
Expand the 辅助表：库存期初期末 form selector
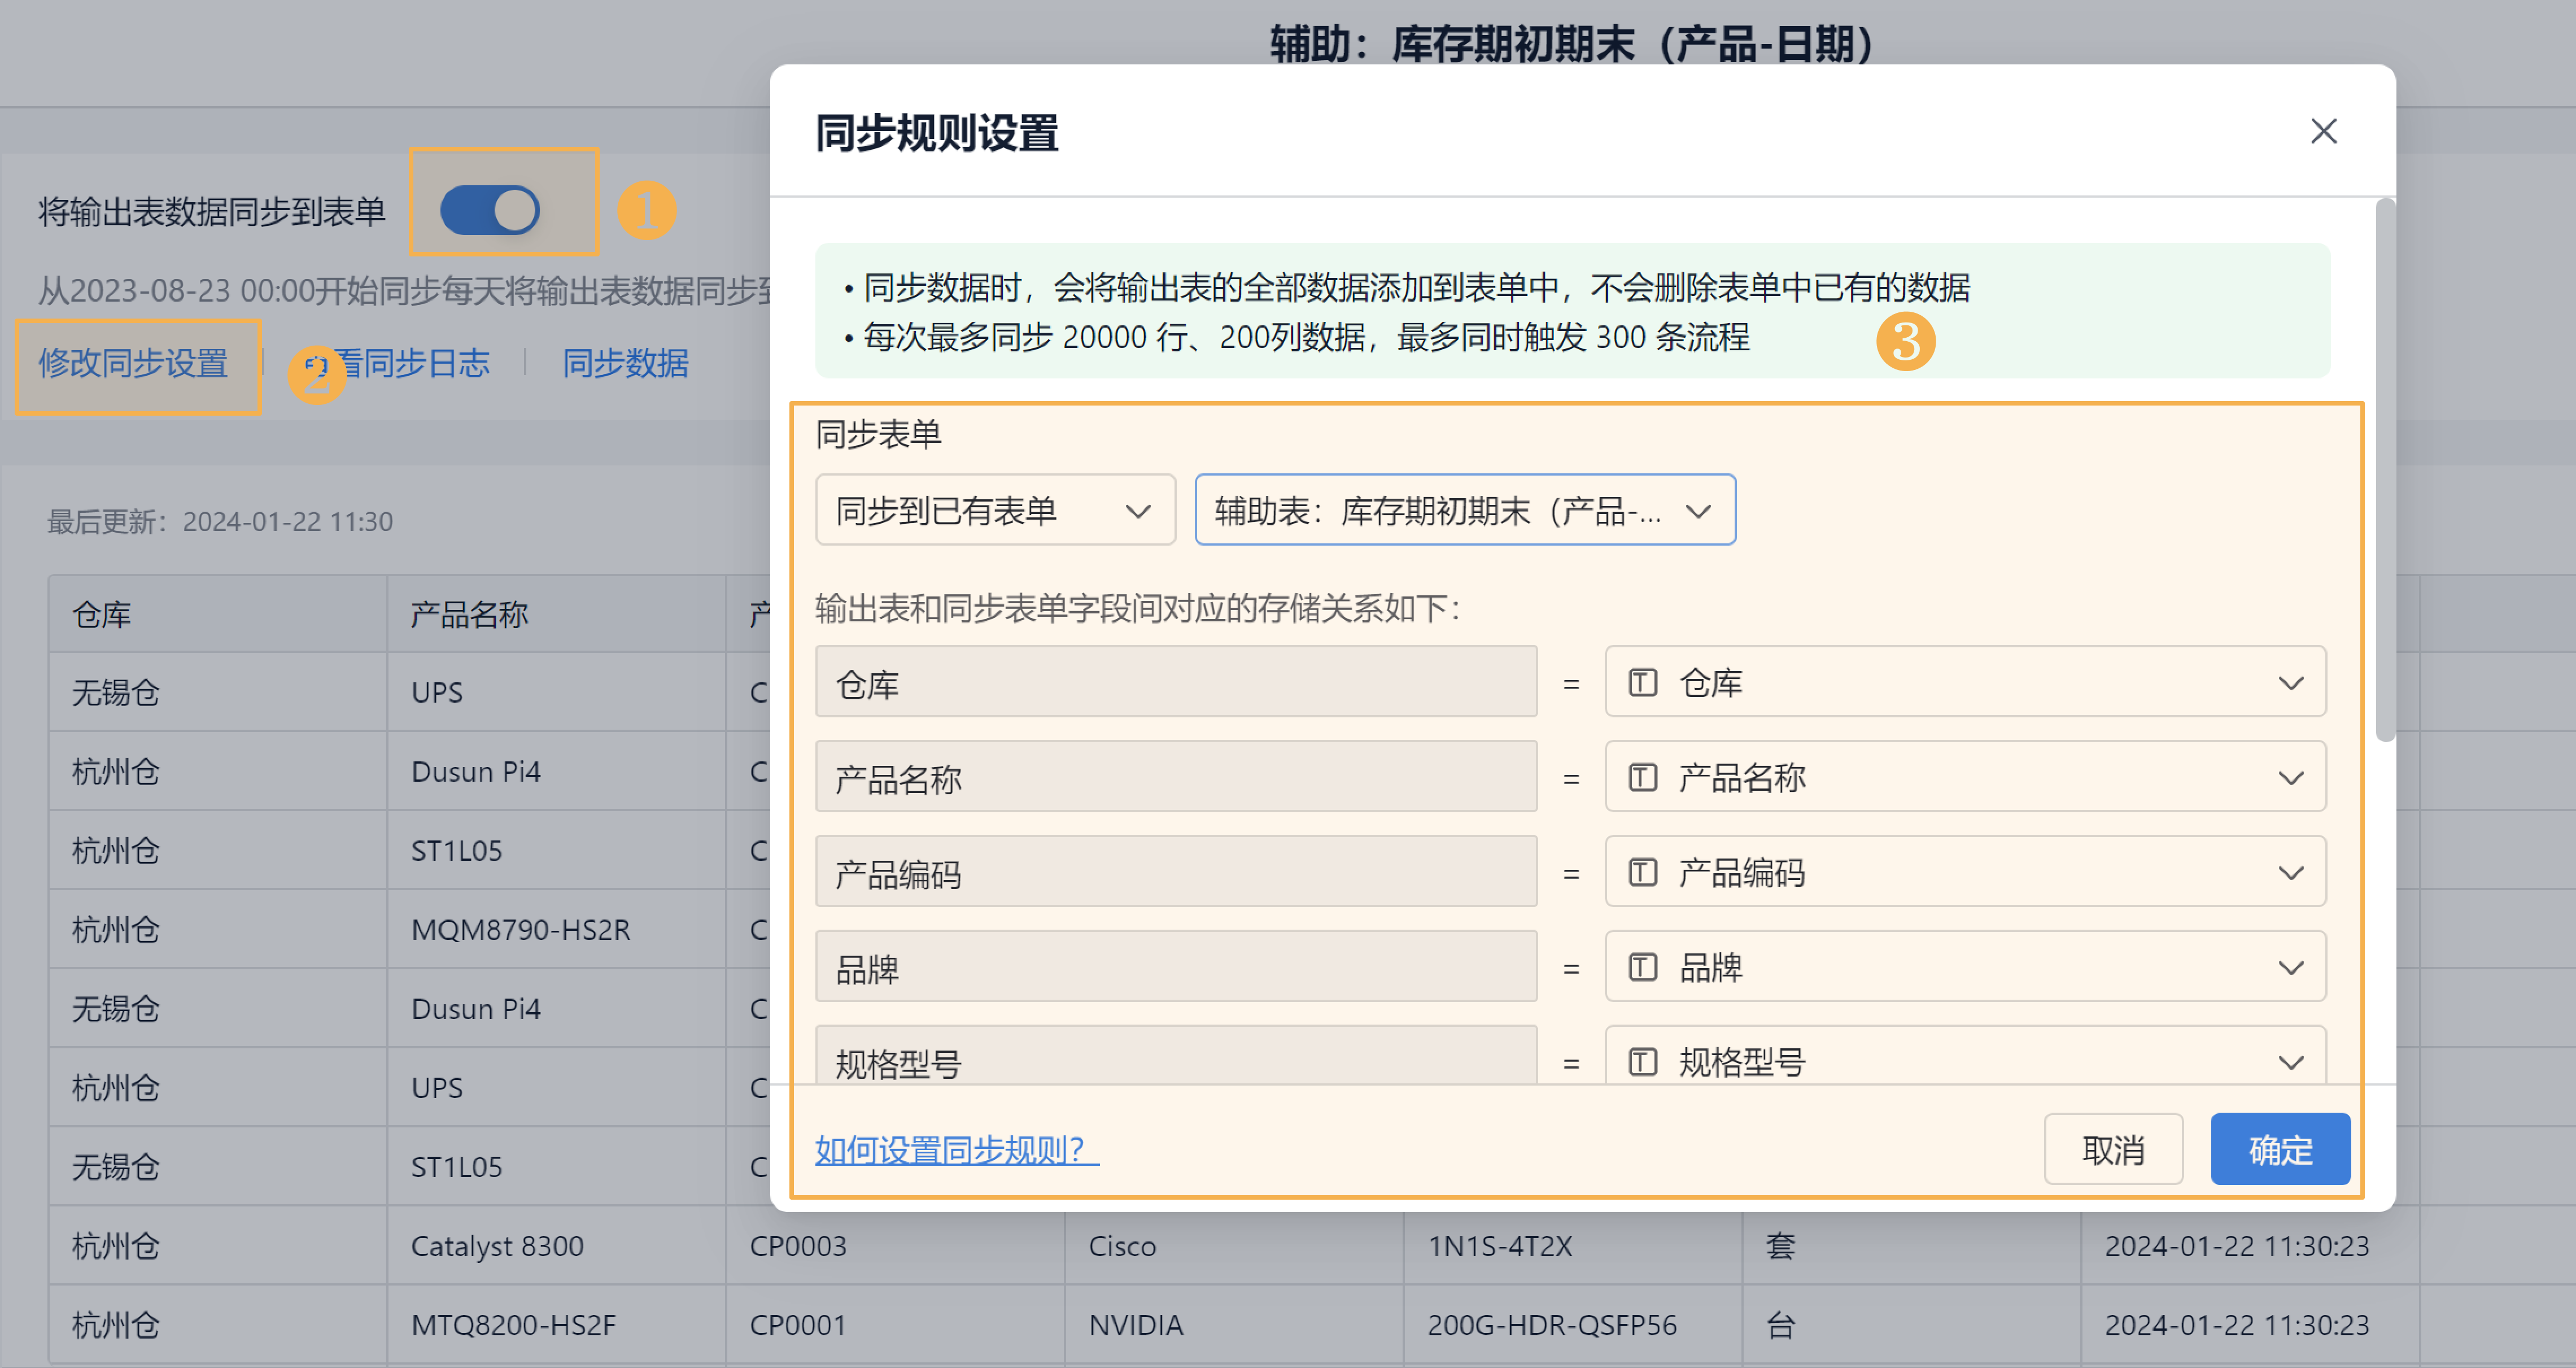(1464, 510)
